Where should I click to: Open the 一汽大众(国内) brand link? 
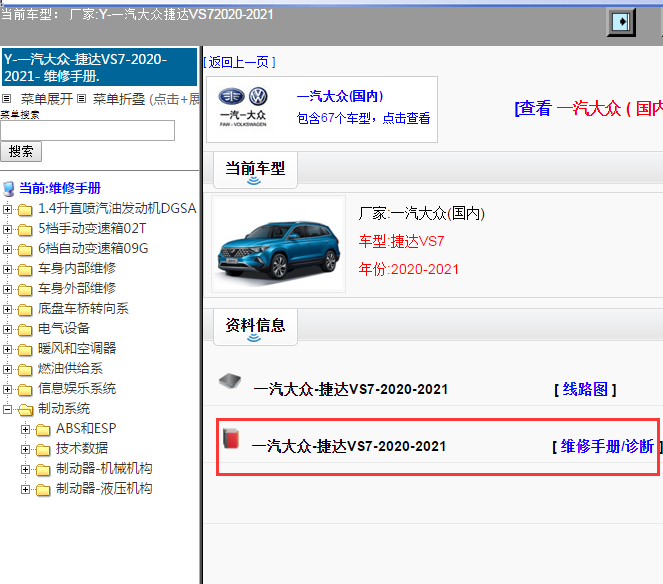340,96
